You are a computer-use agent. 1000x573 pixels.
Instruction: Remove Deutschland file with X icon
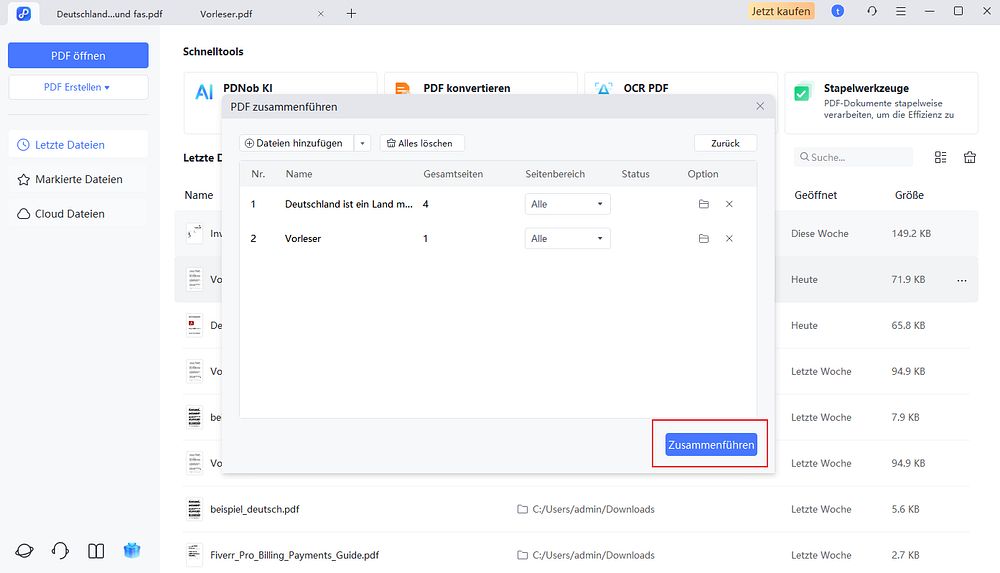(729, 204)
